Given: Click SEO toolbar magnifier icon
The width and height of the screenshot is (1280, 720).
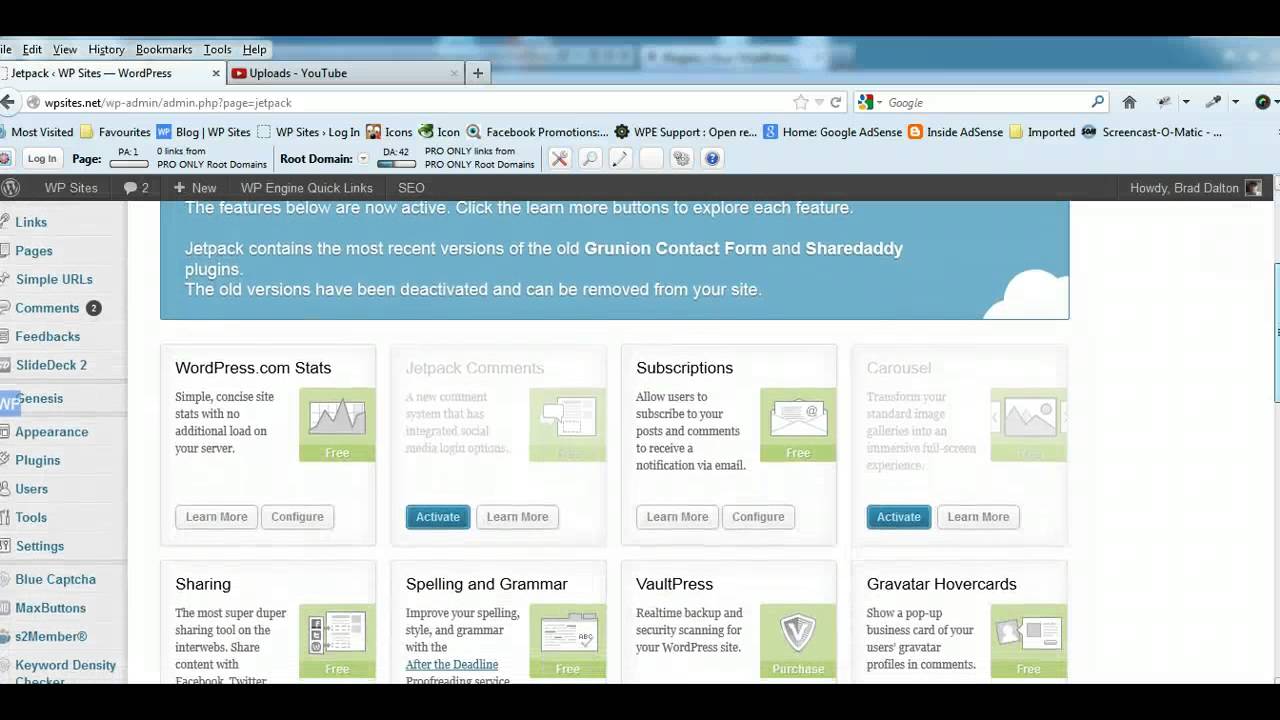Looking at the screenshot, I should point(590,158).
